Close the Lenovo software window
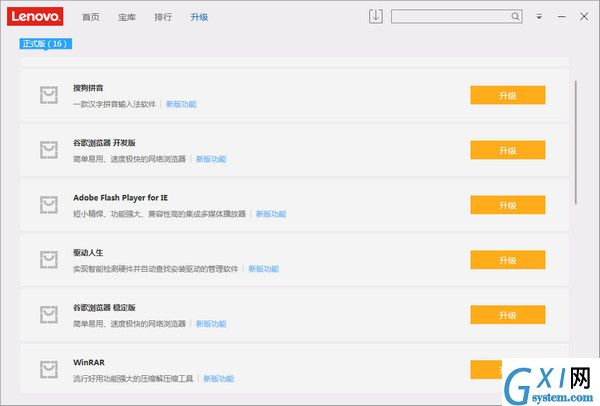600x406 pixels. pyautogui.click(x=584, y=16)
